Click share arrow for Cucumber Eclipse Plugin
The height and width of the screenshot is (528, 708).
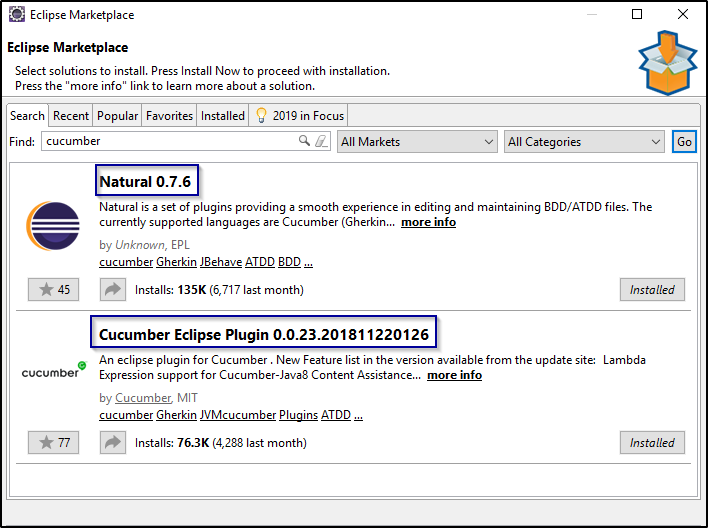[112, 442]
